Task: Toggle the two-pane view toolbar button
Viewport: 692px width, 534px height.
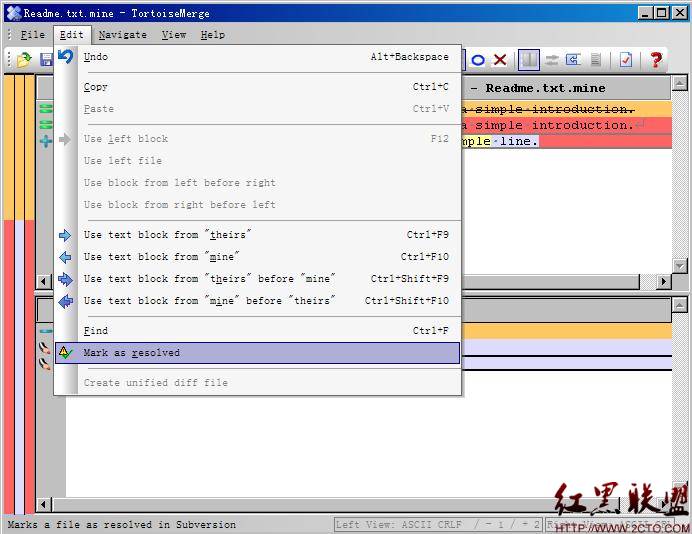Action: point(529,60)
